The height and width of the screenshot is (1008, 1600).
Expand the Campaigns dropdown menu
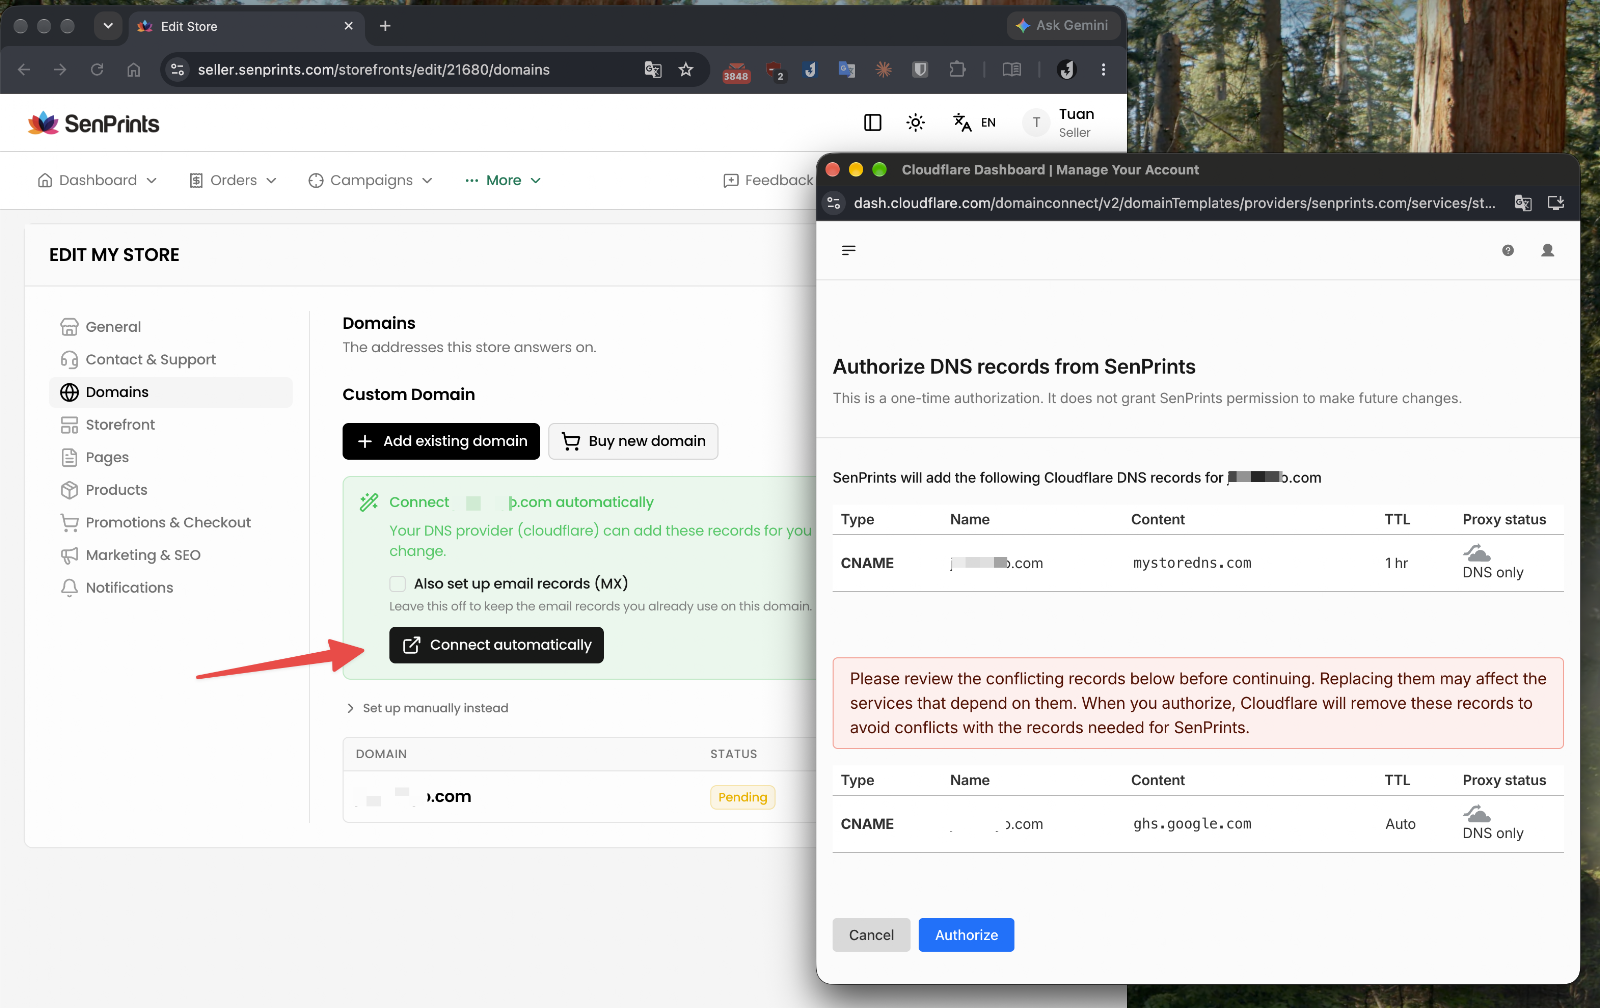point(371,180)
